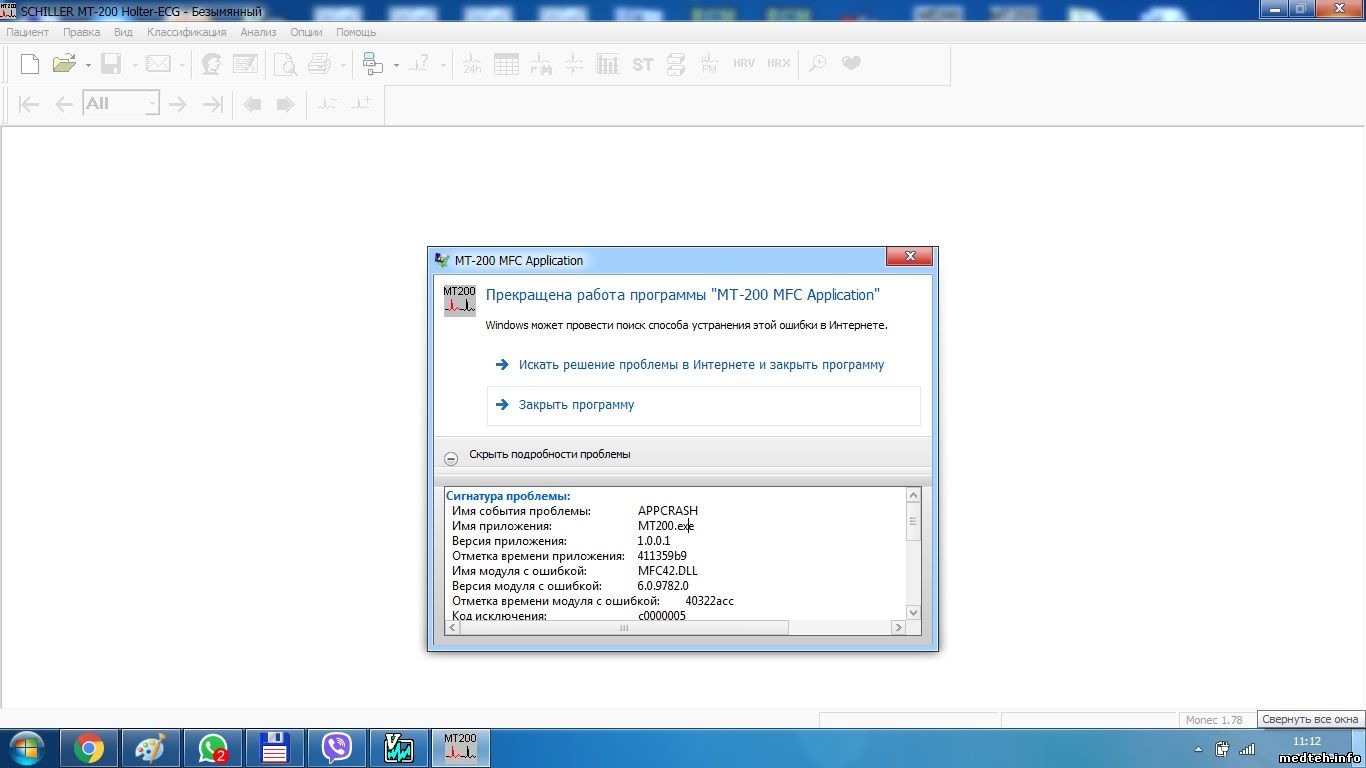Click the heart icon in toolbar
Screen dimensions: 1366x768
pyautogui.click(x=851, y=64)
